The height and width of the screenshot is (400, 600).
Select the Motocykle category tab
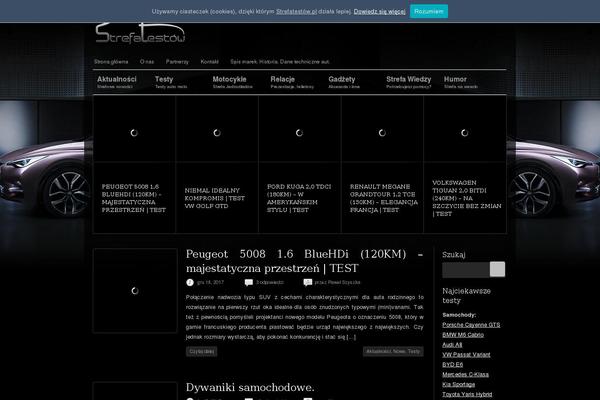[232, 82]
